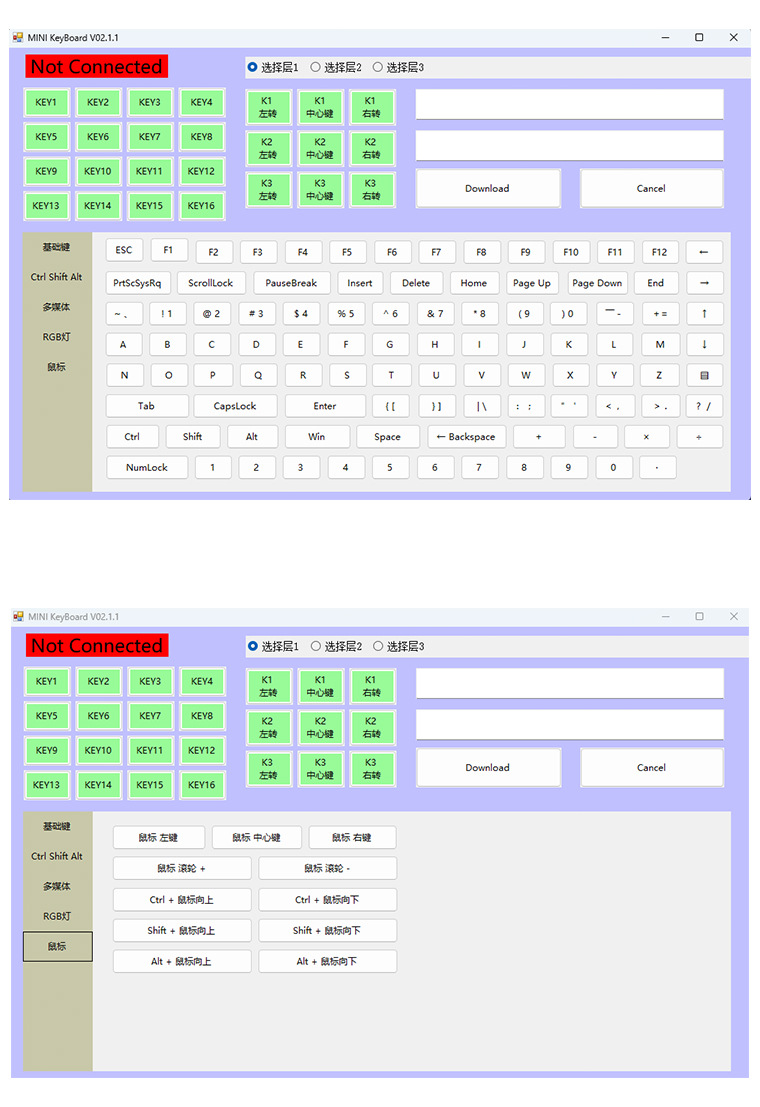Viewport: 760px width, 1107px height.
Task: Choose K1 左转 knob in keyboard-layout window
Action: click(268, 107)
